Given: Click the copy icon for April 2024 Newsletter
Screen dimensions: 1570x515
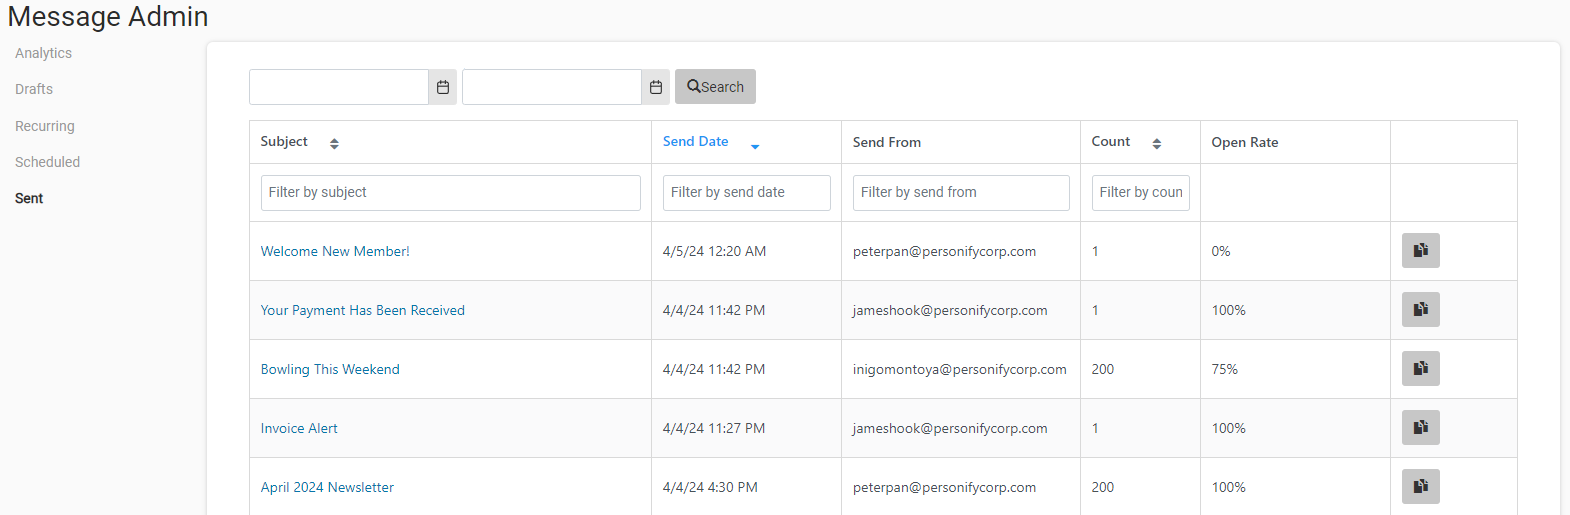Looking at the screenshot, I should coord(1420,486).
